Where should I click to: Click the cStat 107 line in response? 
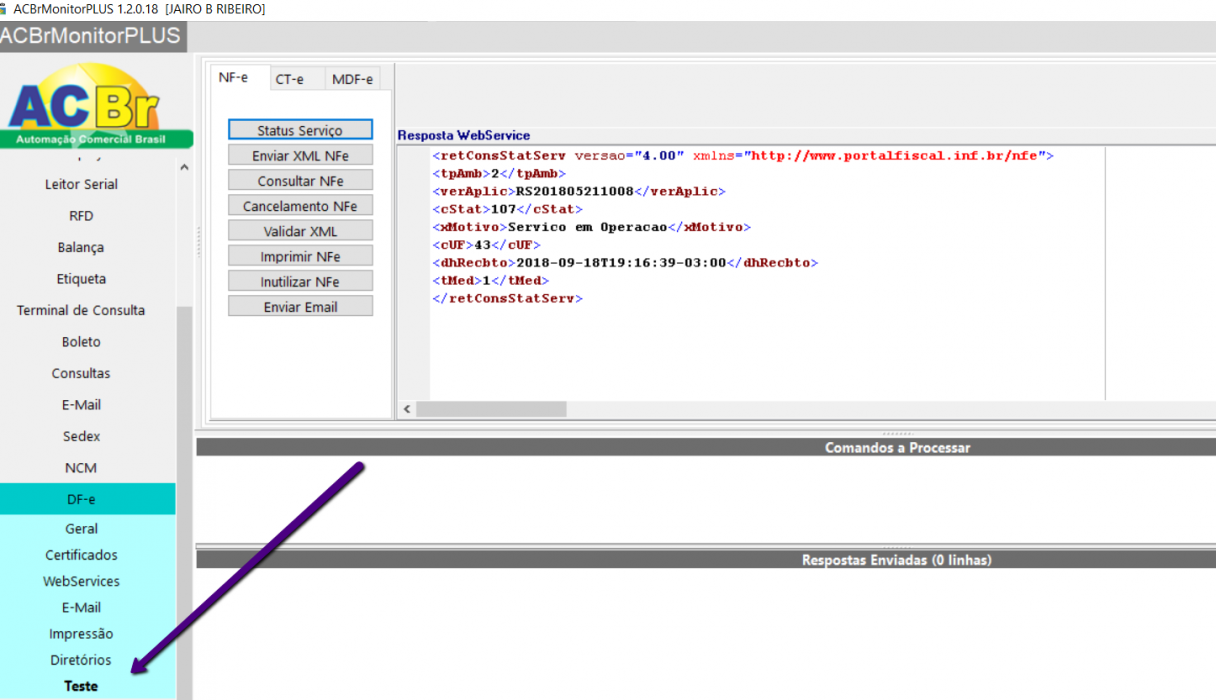508,209
